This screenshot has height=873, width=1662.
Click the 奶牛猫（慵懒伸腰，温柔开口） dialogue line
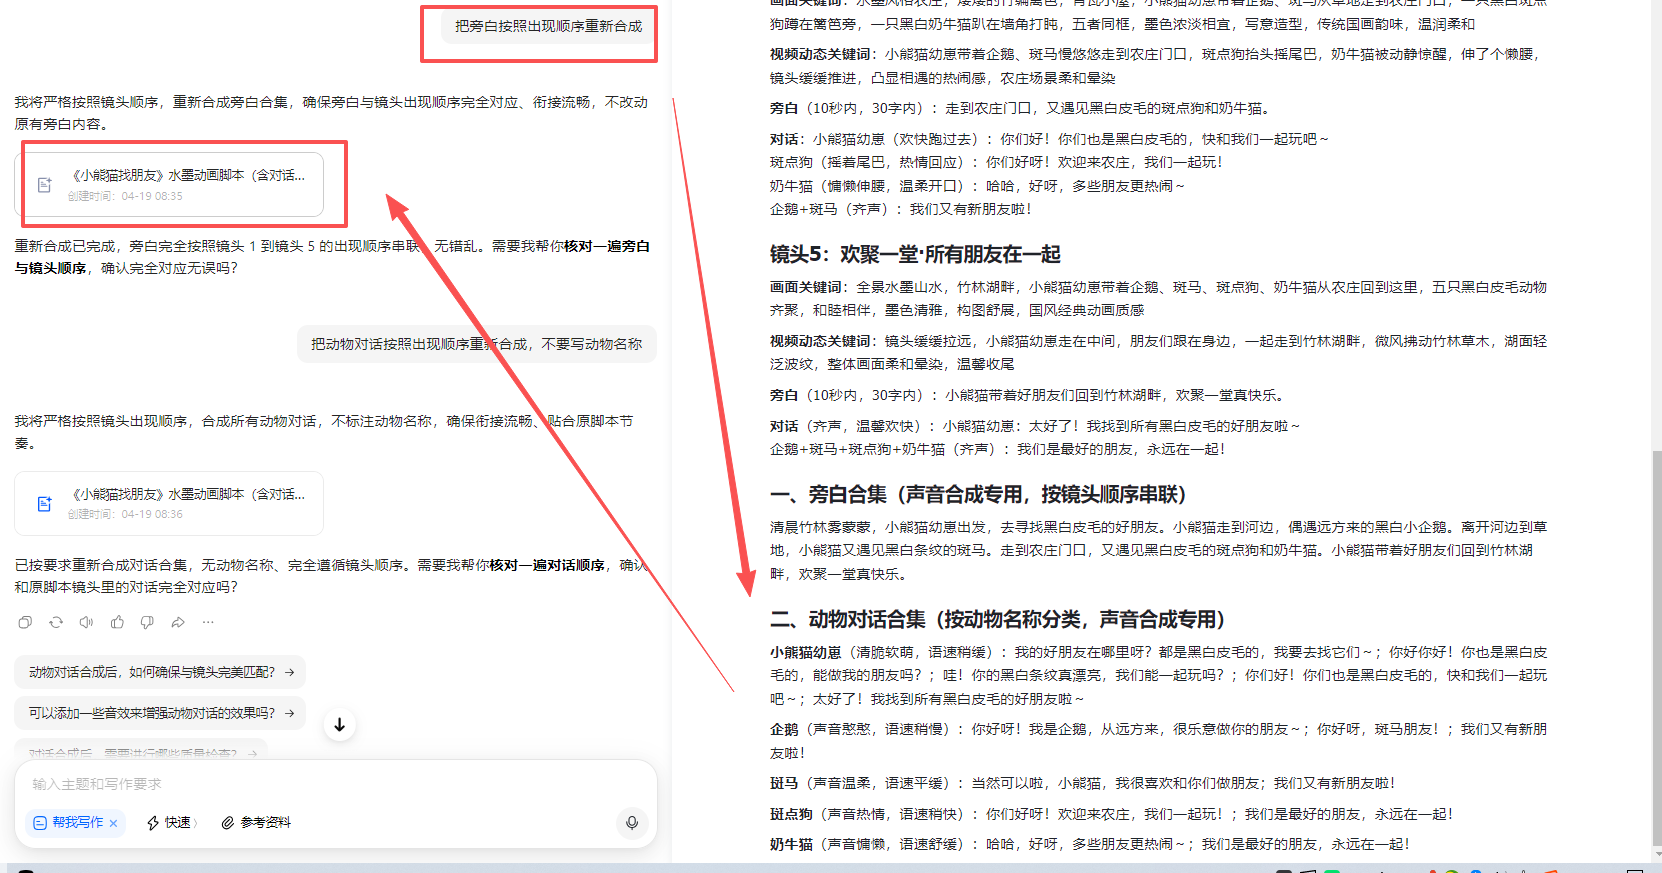(977, 186)
